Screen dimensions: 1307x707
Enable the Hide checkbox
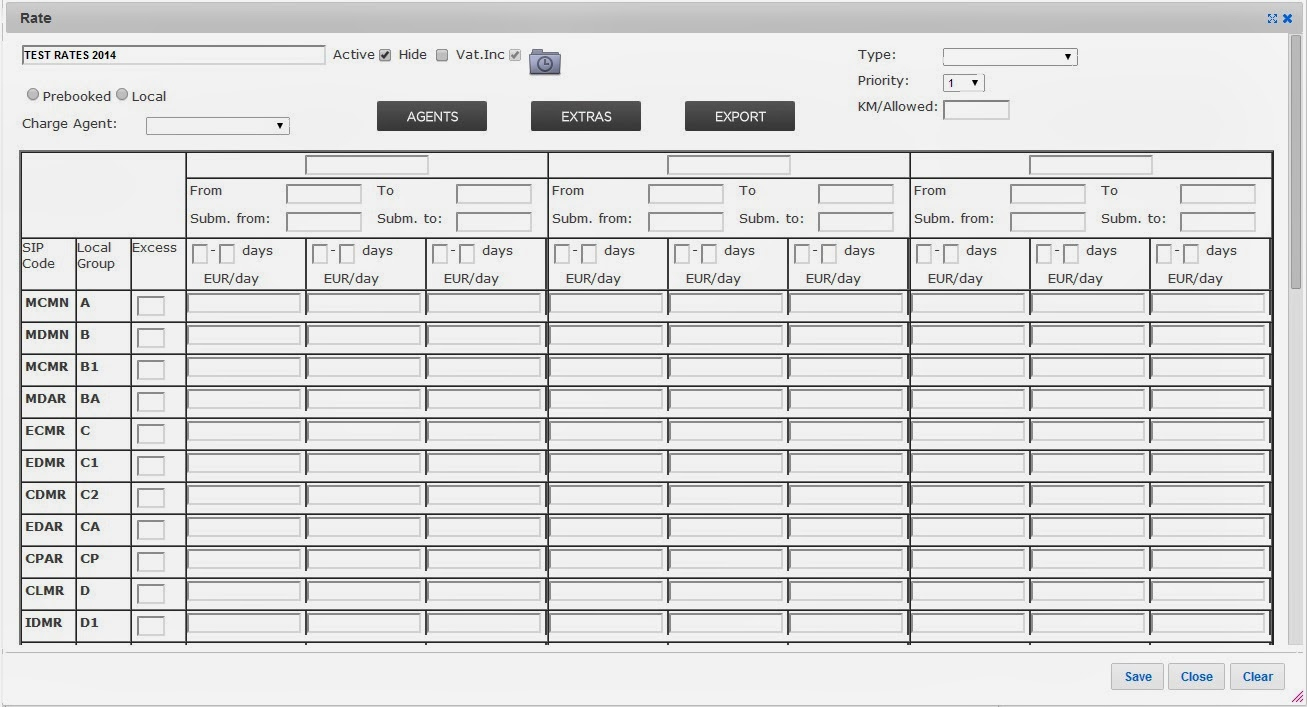442,55
